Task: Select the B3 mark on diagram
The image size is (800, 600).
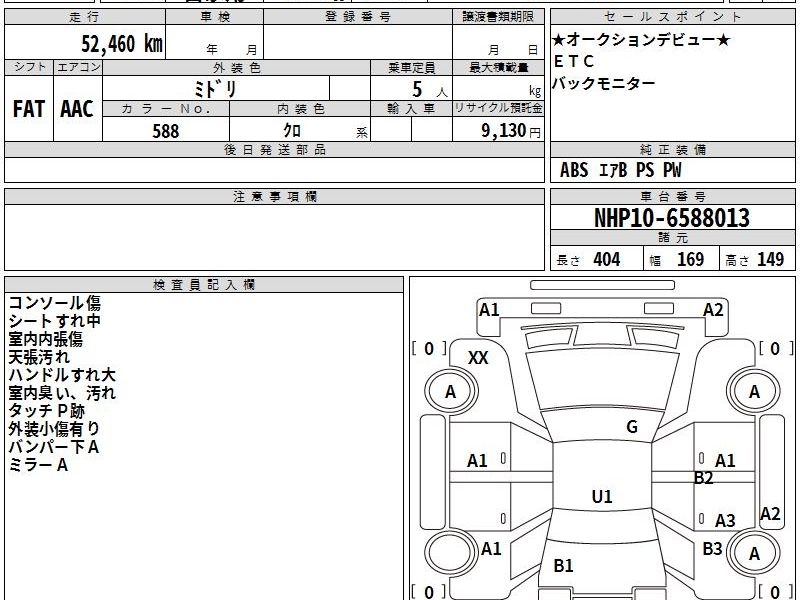Action: [712, 548]
